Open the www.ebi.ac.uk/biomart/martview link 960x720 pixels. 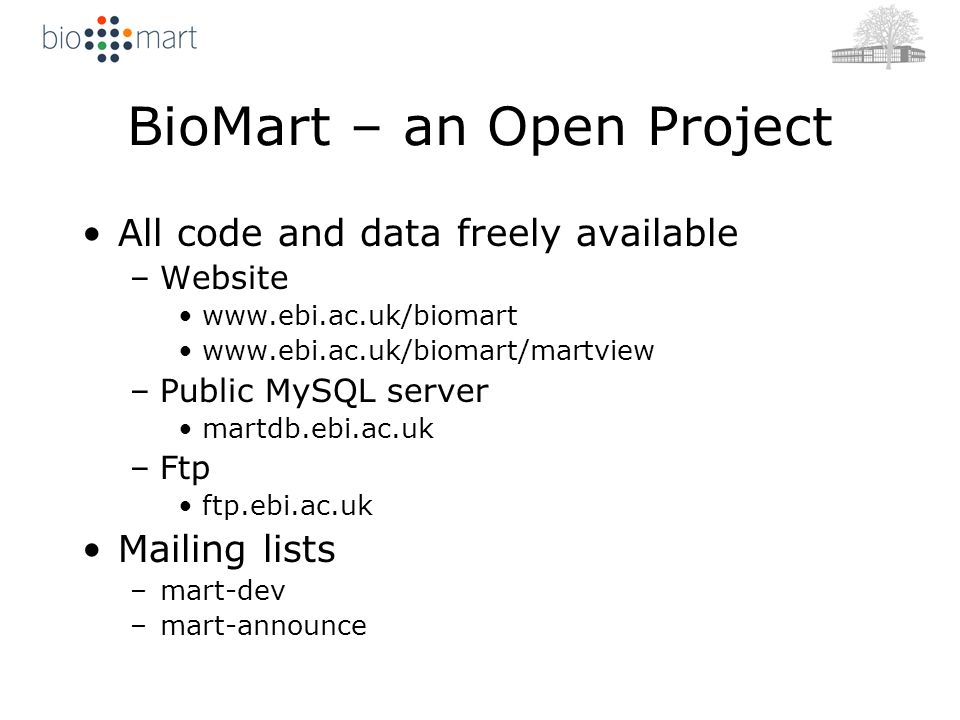[429, 351]
